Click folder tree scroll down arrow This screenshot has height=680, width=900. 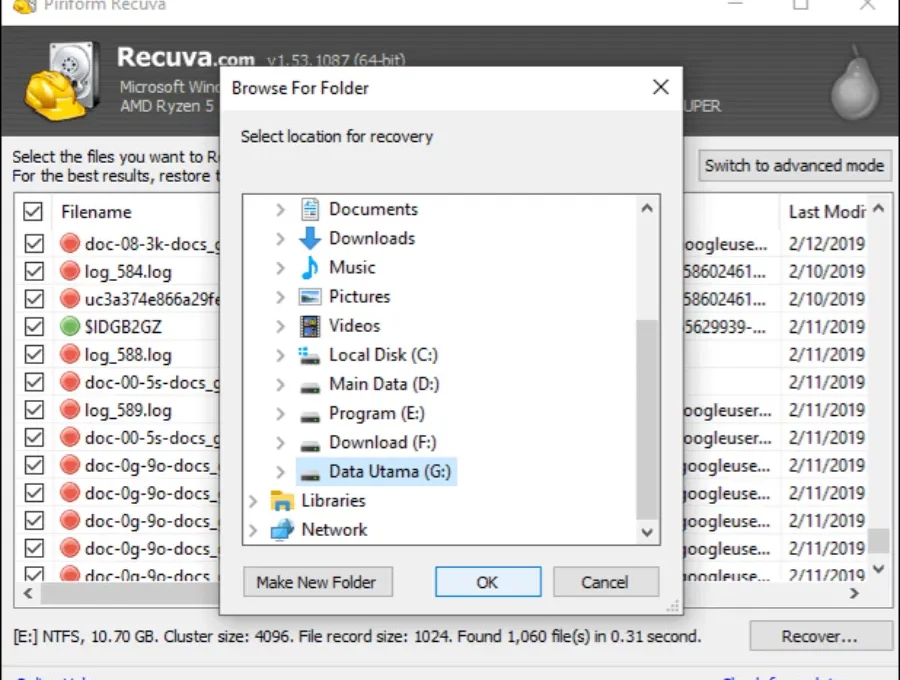point(647,533)
